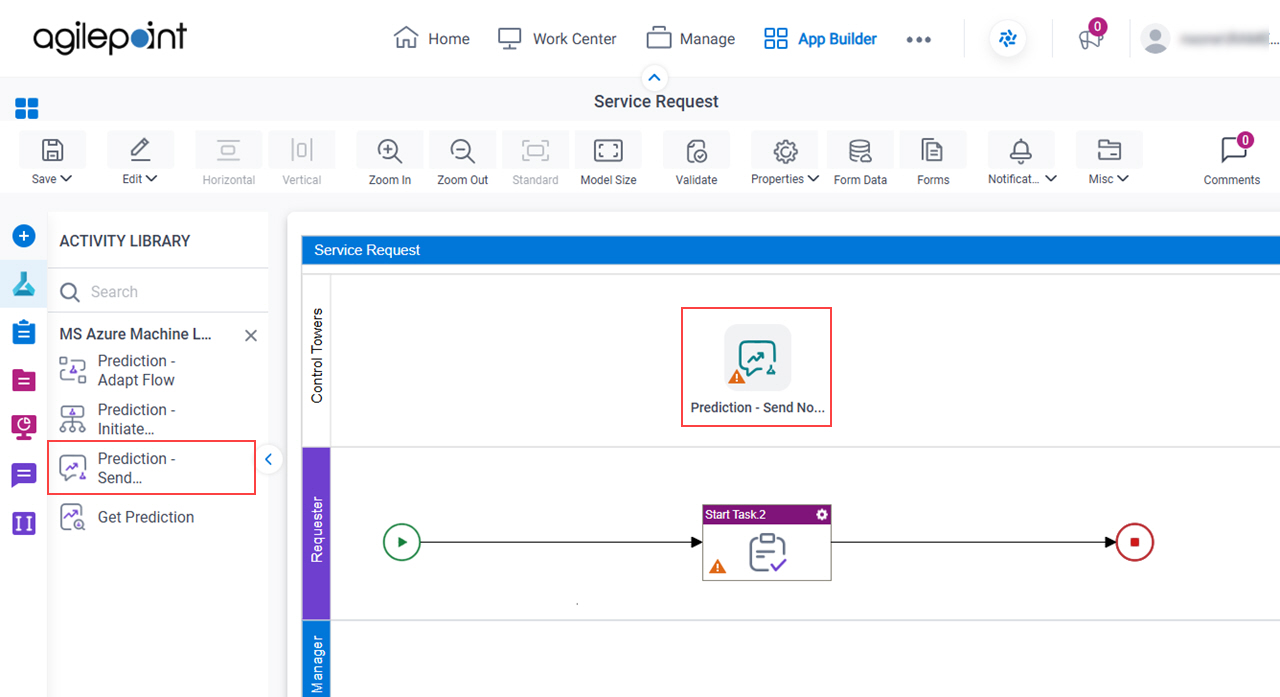Open the Save dropdown

point(52,160)
